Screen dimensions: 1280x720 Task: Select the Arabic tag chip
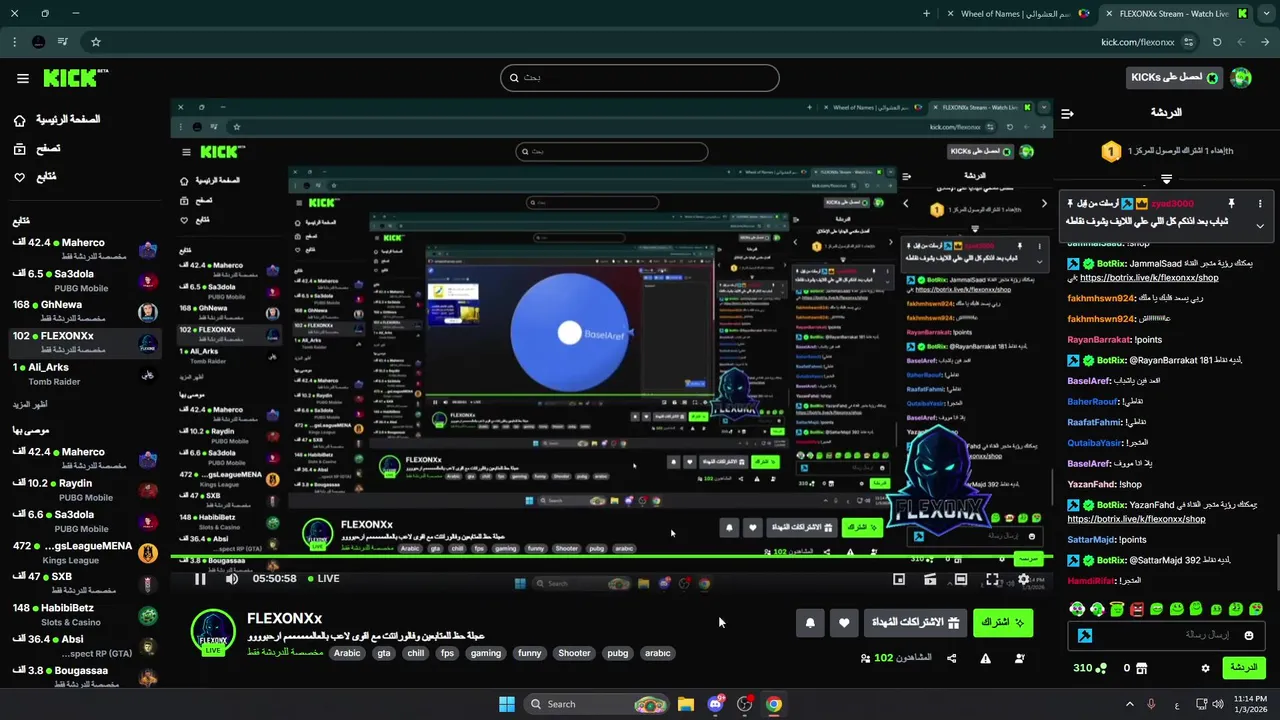coord(347,653)
